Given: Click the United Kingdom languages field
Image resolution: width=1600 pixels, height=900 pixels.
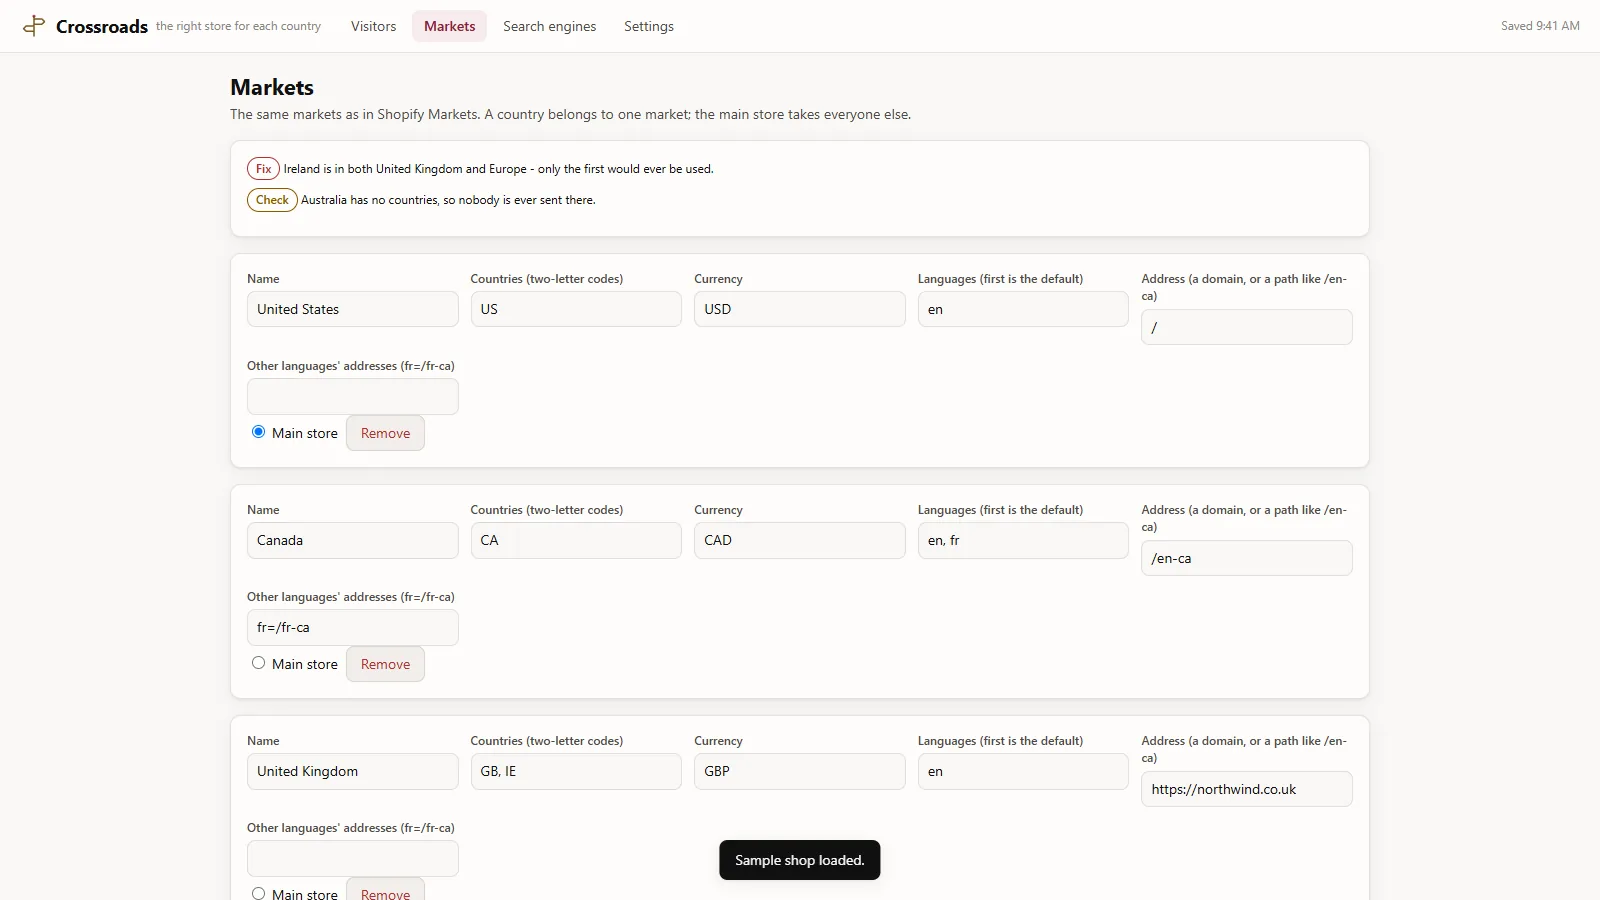Looking at the screenshot, I should tap(1023, 771).
